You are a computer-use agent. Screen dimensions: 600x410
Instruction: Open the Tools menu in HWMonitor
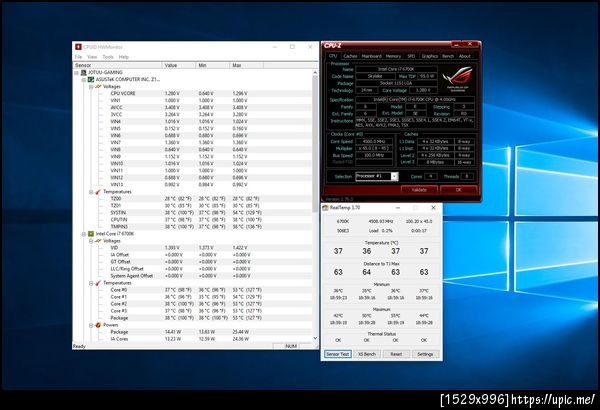(x=108, y=57)
